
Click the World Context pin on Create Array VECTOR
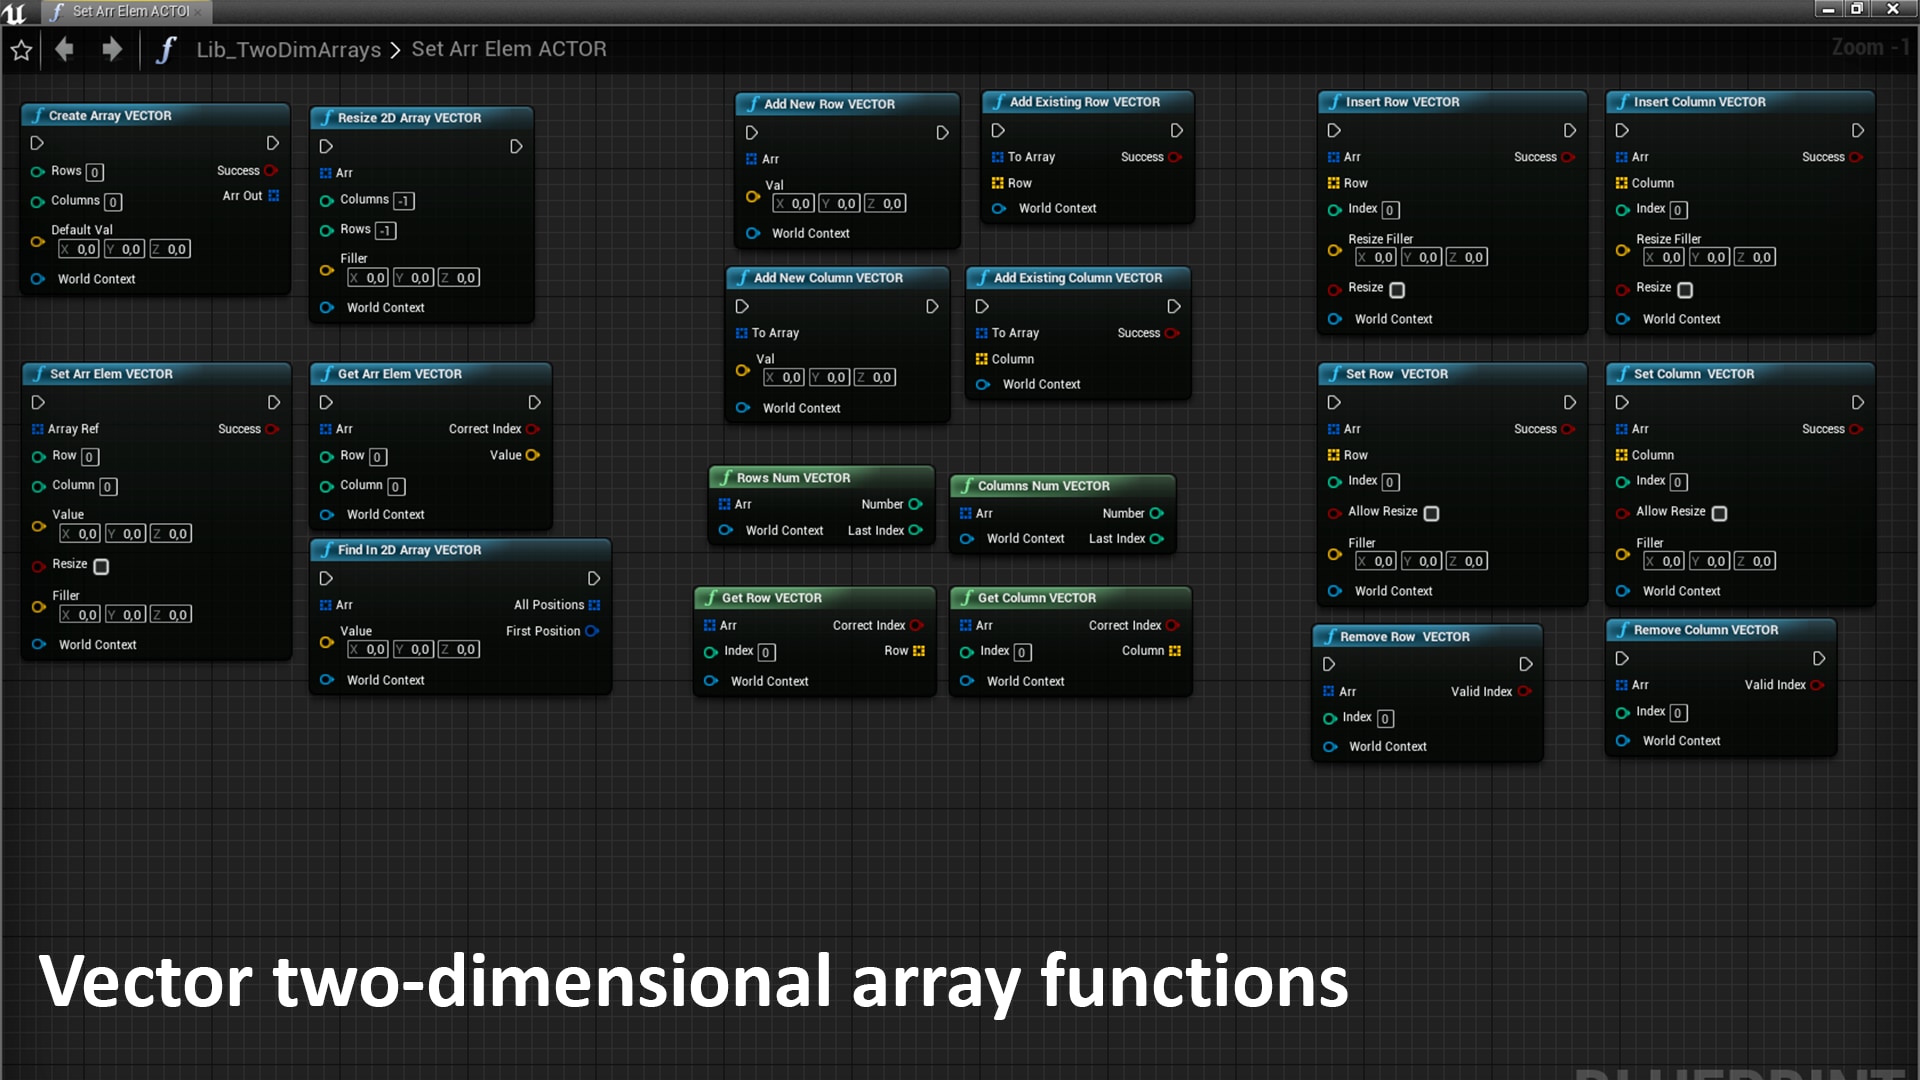pyautogui.click(x=37, y=279)
